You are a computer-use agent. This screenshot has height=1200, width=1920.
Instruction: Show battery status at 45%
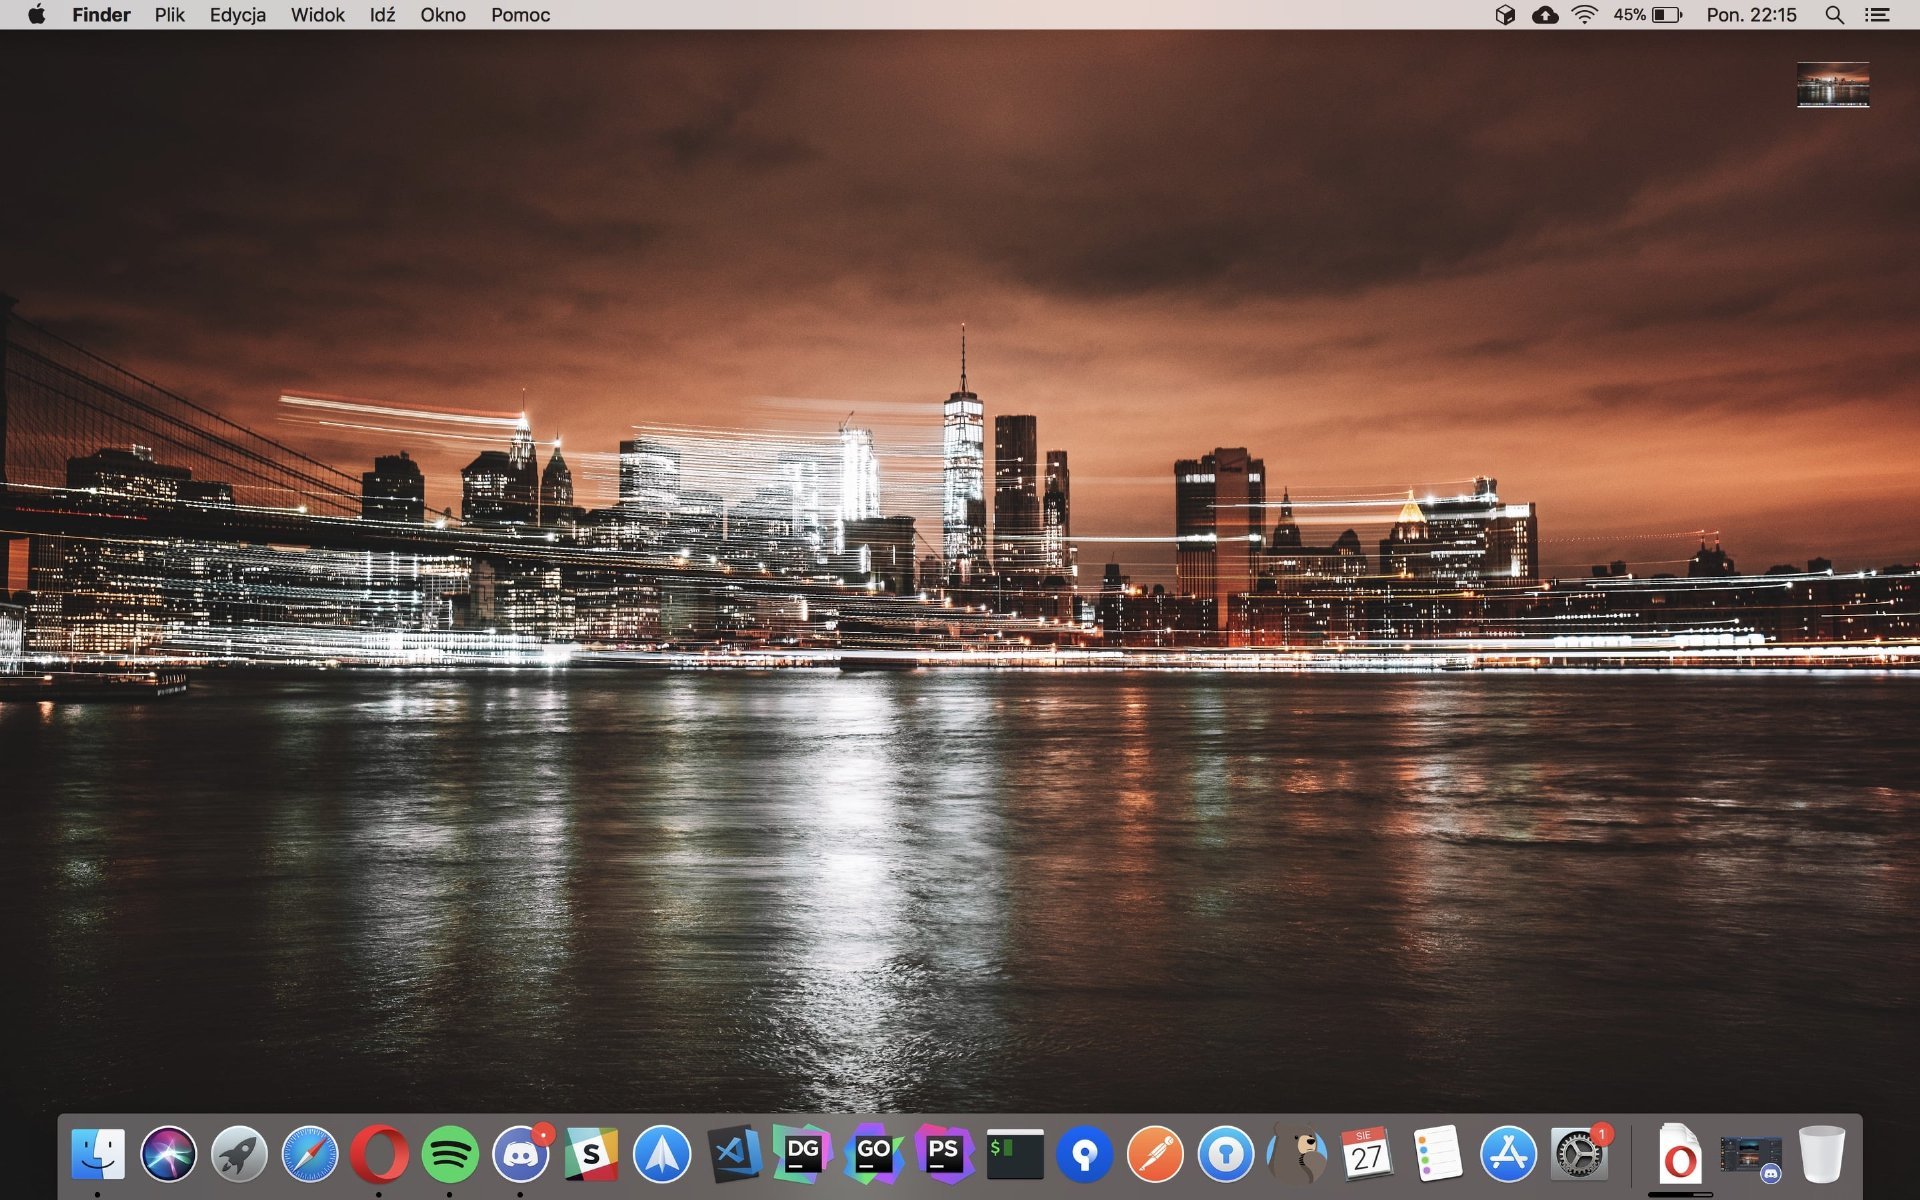(x=1648, y=15)
